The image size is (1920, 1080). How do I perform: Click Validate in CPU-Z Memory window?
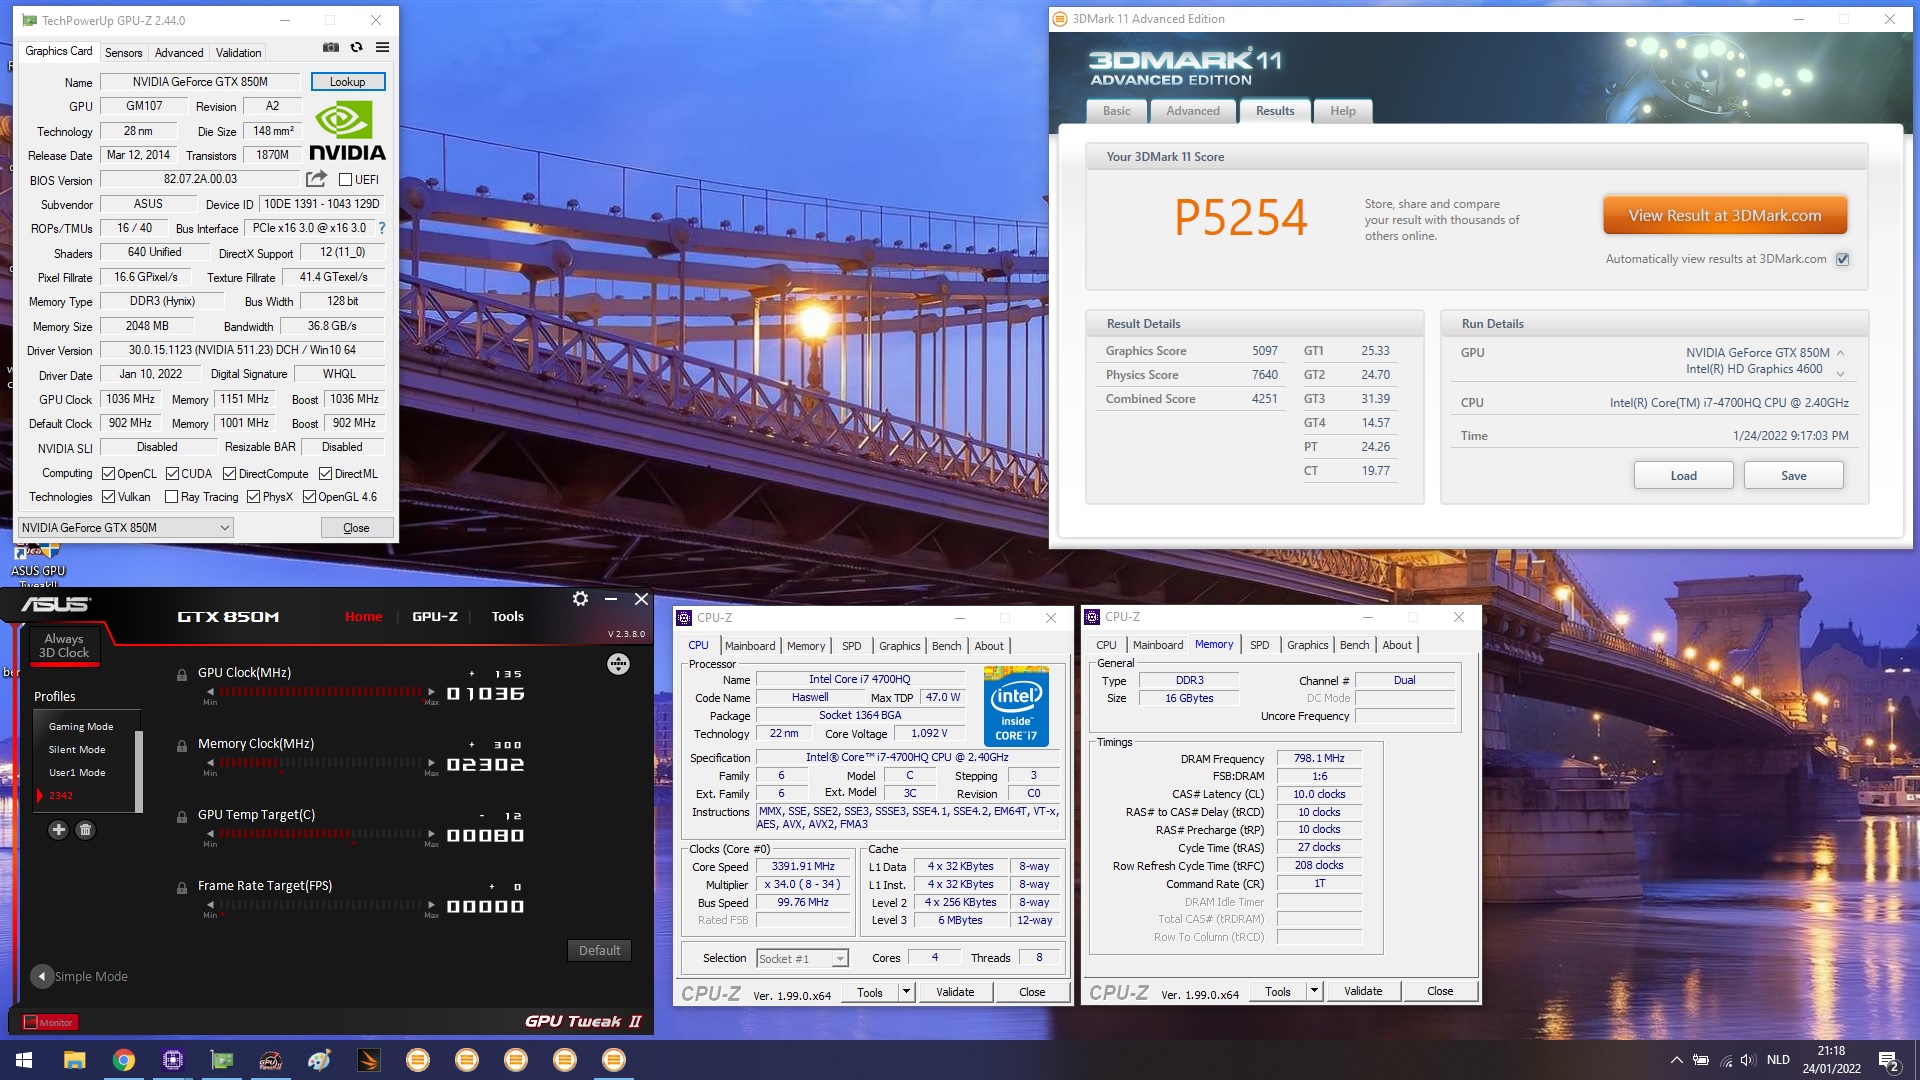[1363, 991]
